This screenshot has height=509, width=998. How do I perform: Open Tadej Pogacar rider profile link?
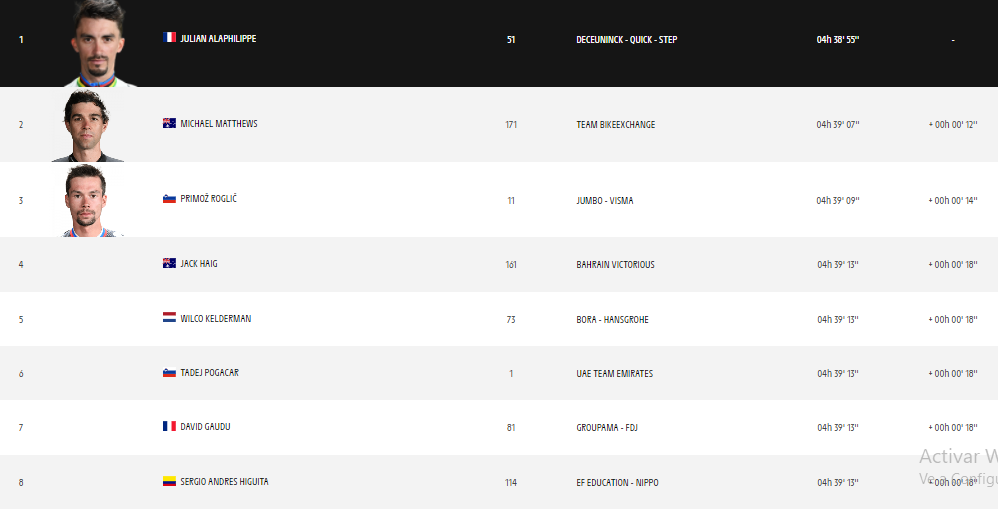[209, 373]
